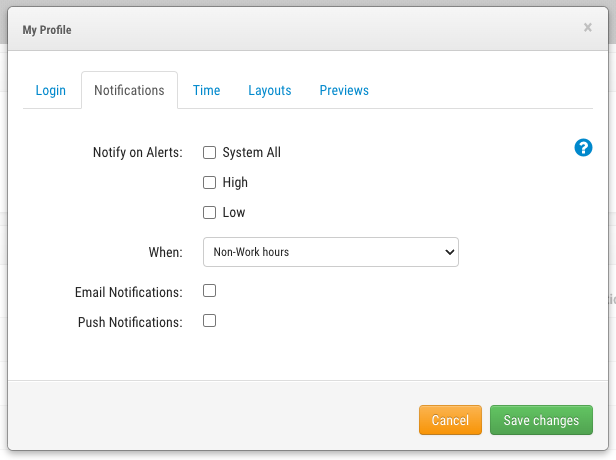Click the Notify on Alerts label
Viewport: 616px width, 460px height.
(137, 153)
